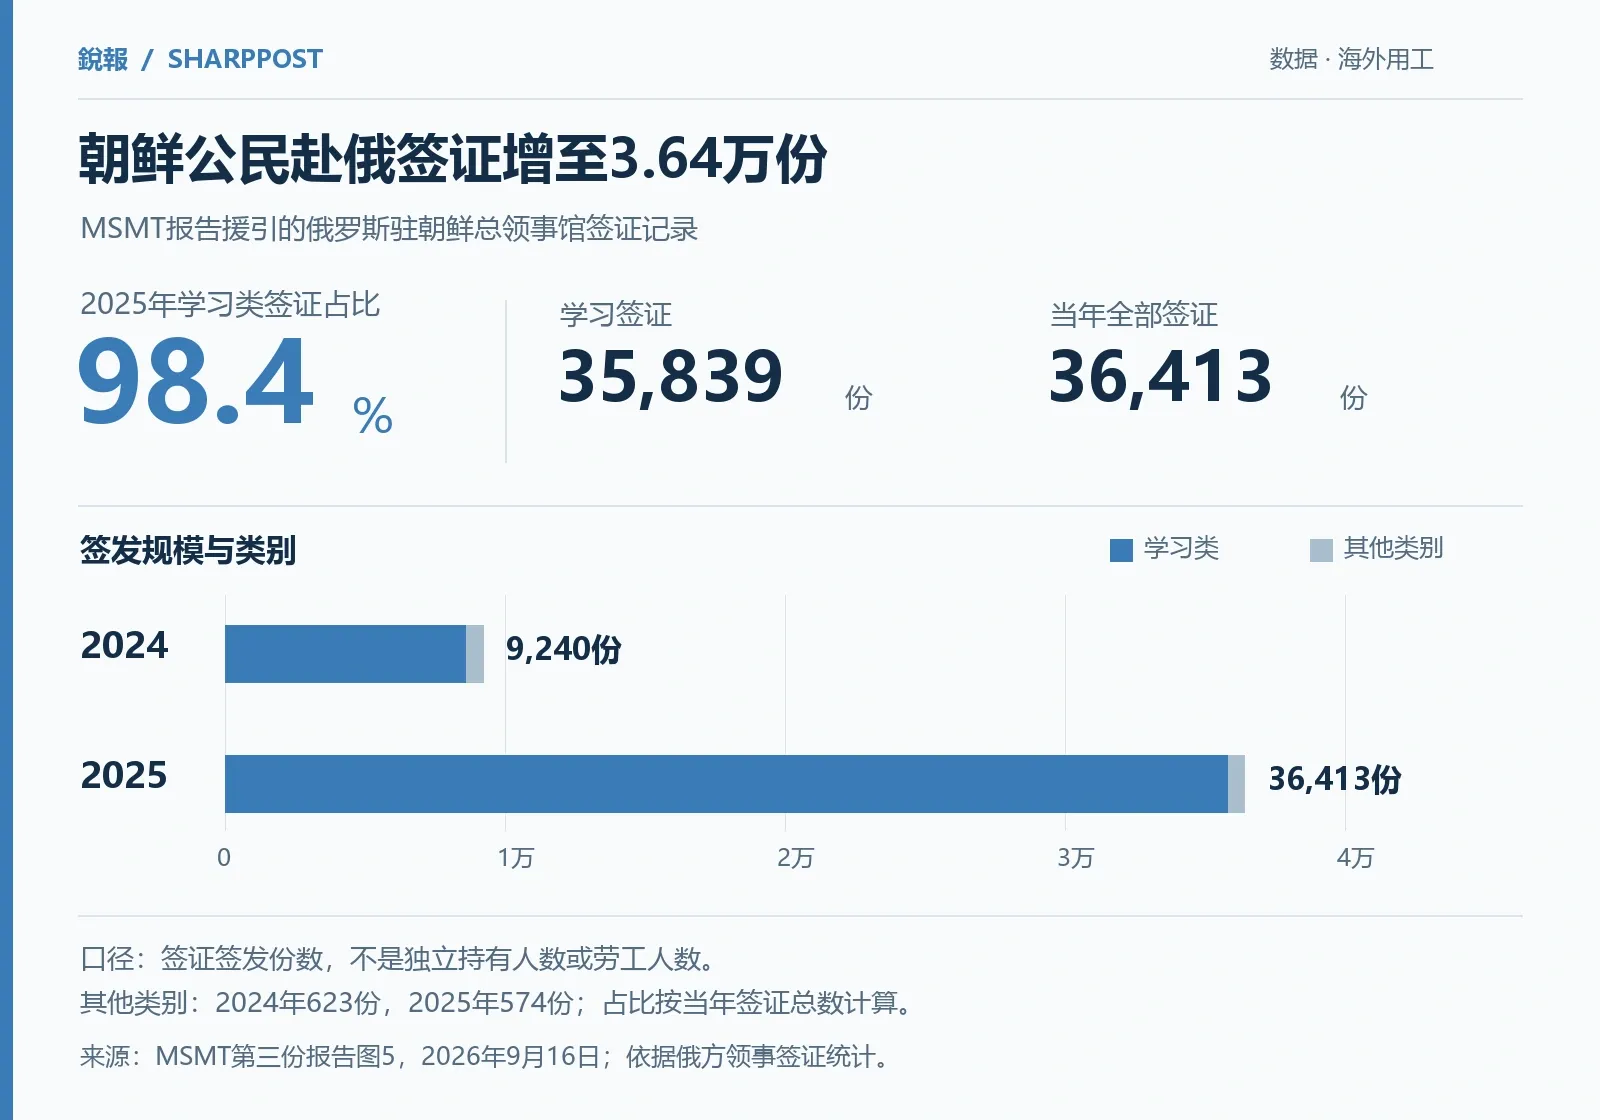
Task: Click the 1万 axis tick label
Action: pyautogui.click(x=516, y=858)
